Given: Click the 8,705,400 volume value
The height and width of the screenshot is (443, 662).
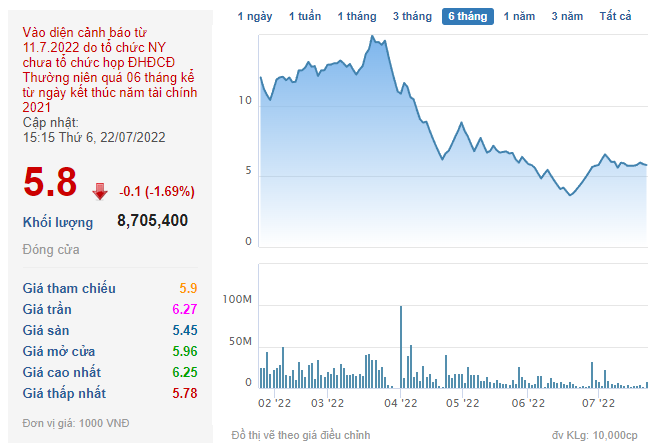Looking at the screenshot, I should pos(152,221).
